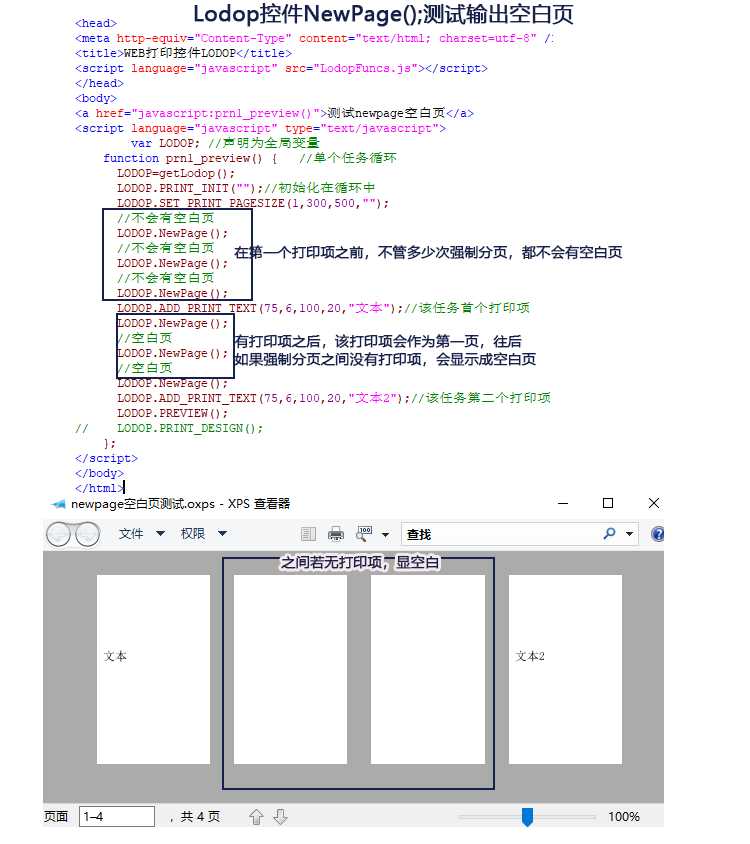
Task: Click the title tag WEB打印控件LODOP
Action: (184, 53)
